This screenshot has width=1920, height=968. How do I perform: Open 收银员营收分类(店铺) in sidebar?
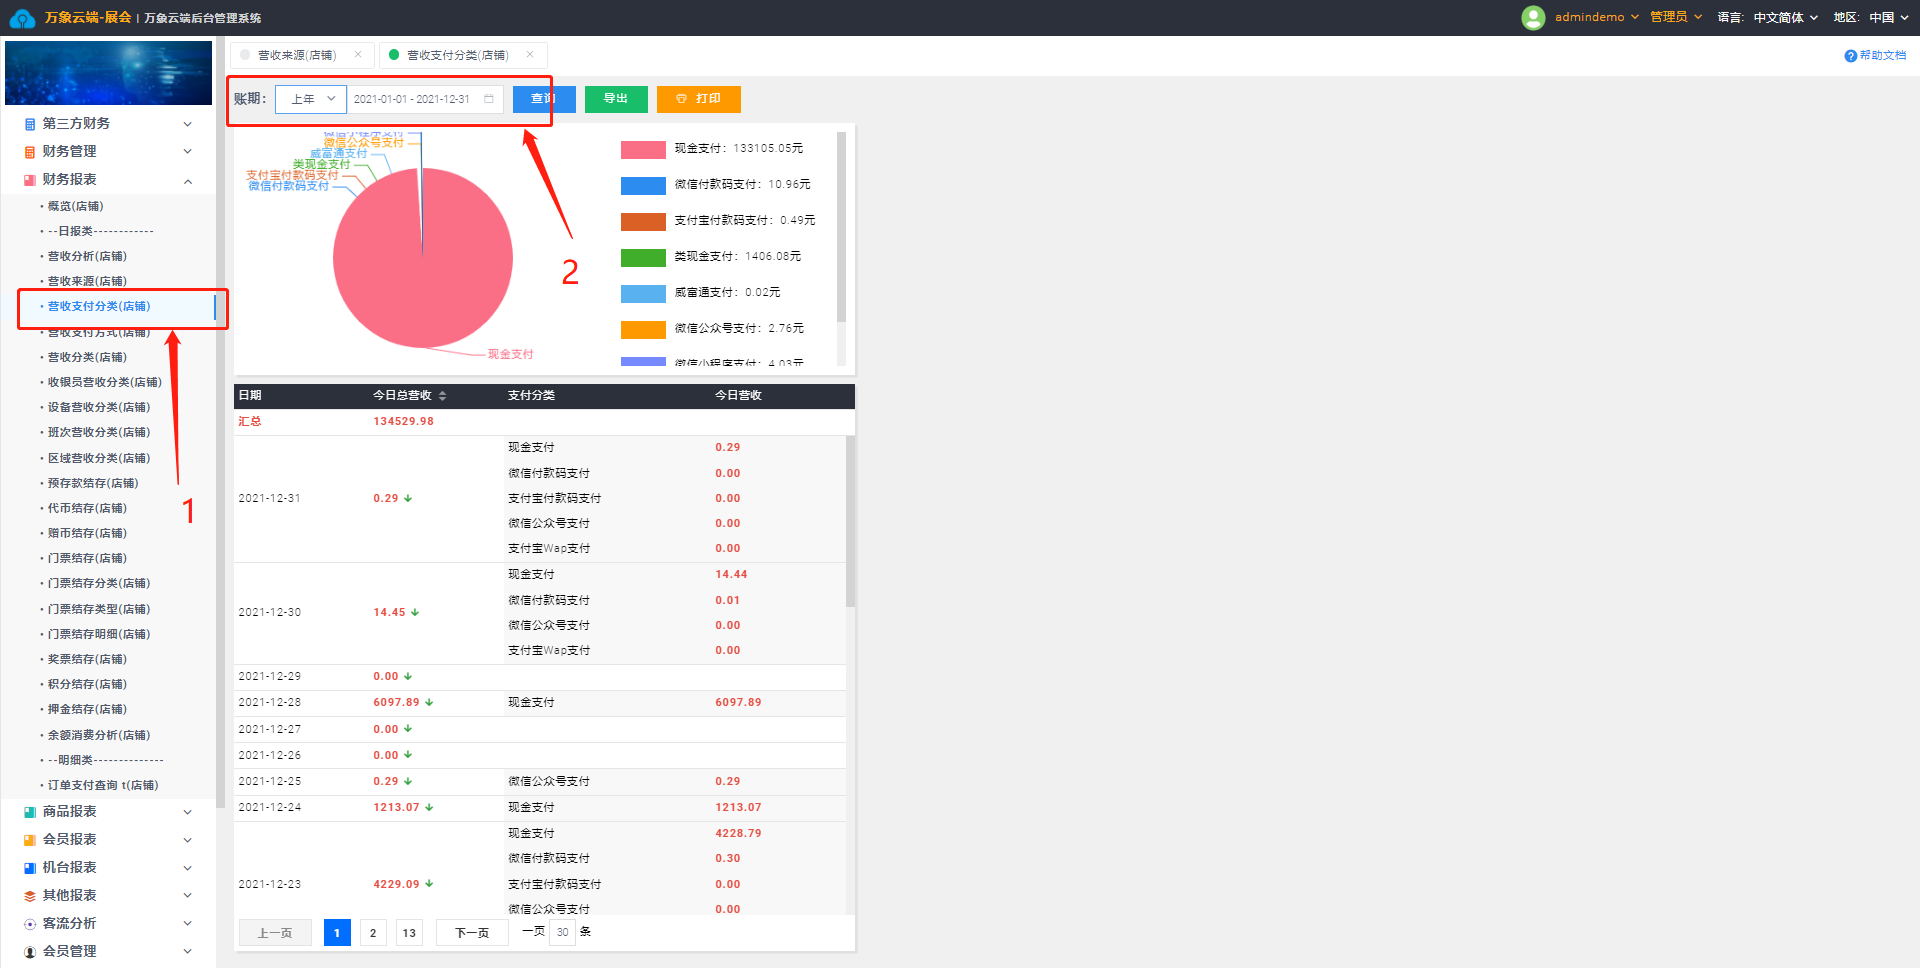105,382
